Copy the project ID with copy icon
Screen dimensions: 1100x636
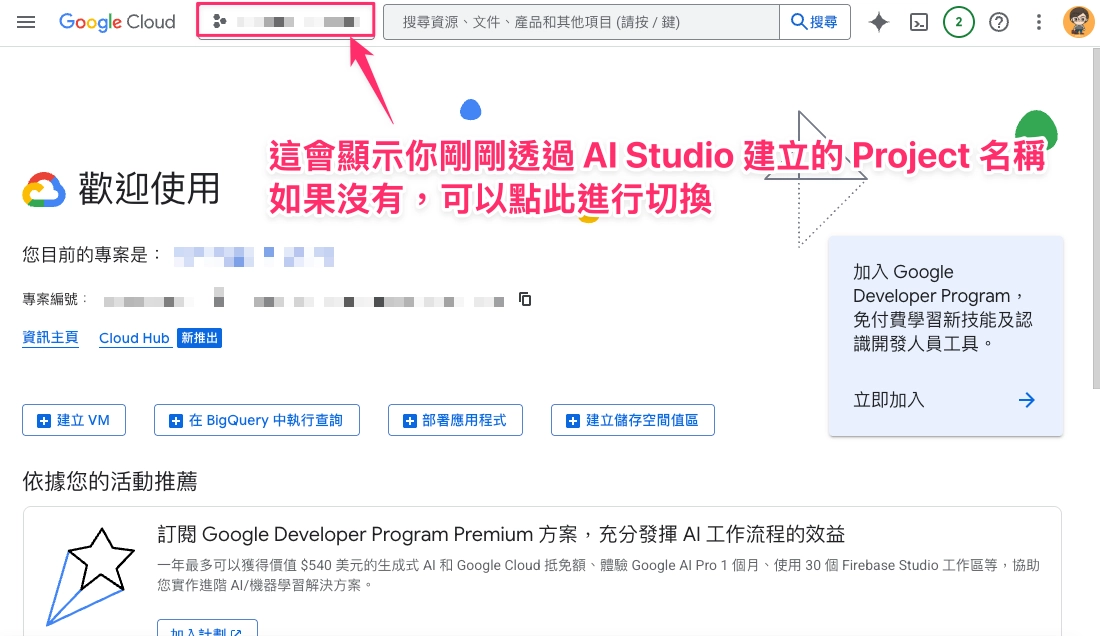point(525,299)
